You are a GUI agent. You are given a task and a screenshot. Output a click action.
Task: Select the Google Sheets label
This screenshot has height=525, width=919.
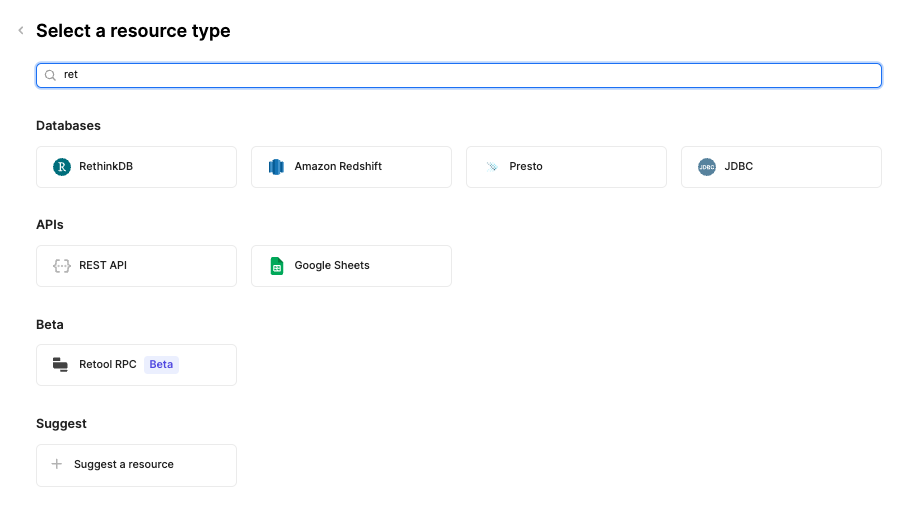point(332,265)
